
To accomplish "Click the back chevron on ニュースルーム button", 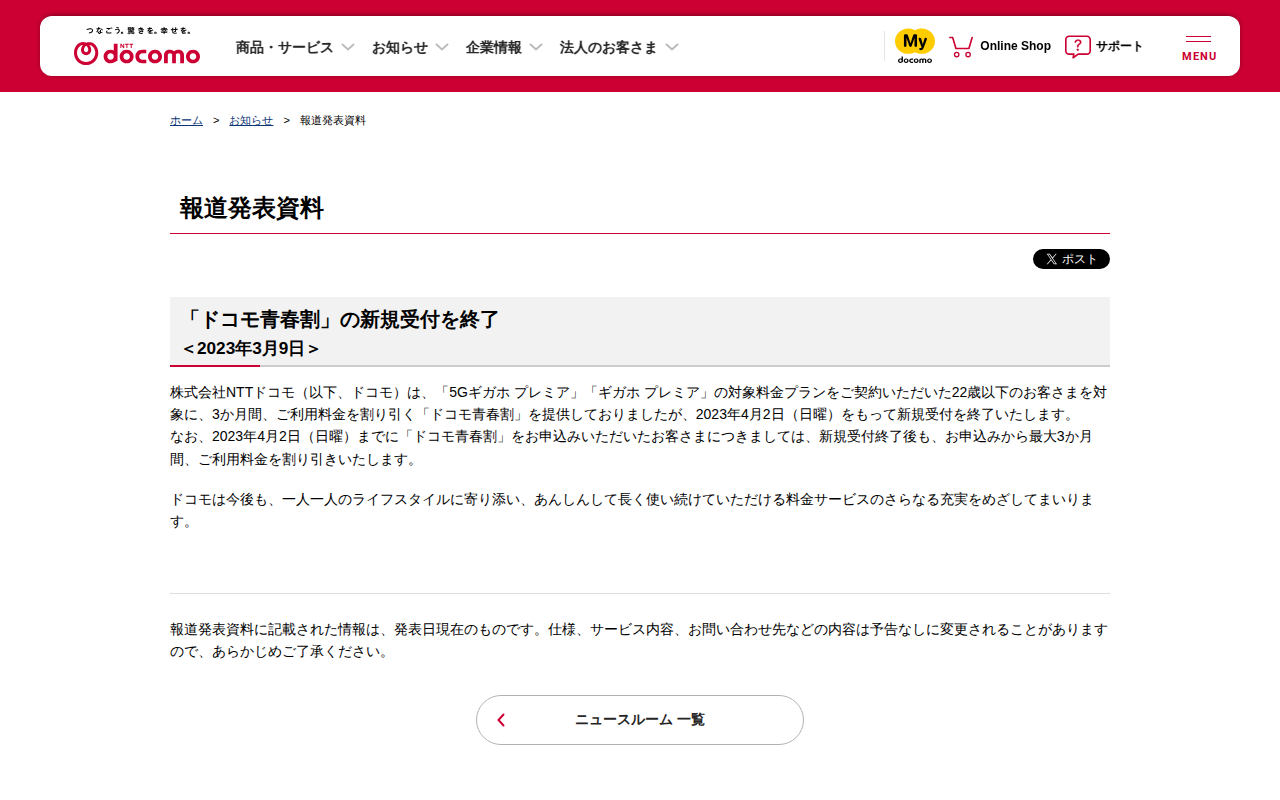I will 502,720.
